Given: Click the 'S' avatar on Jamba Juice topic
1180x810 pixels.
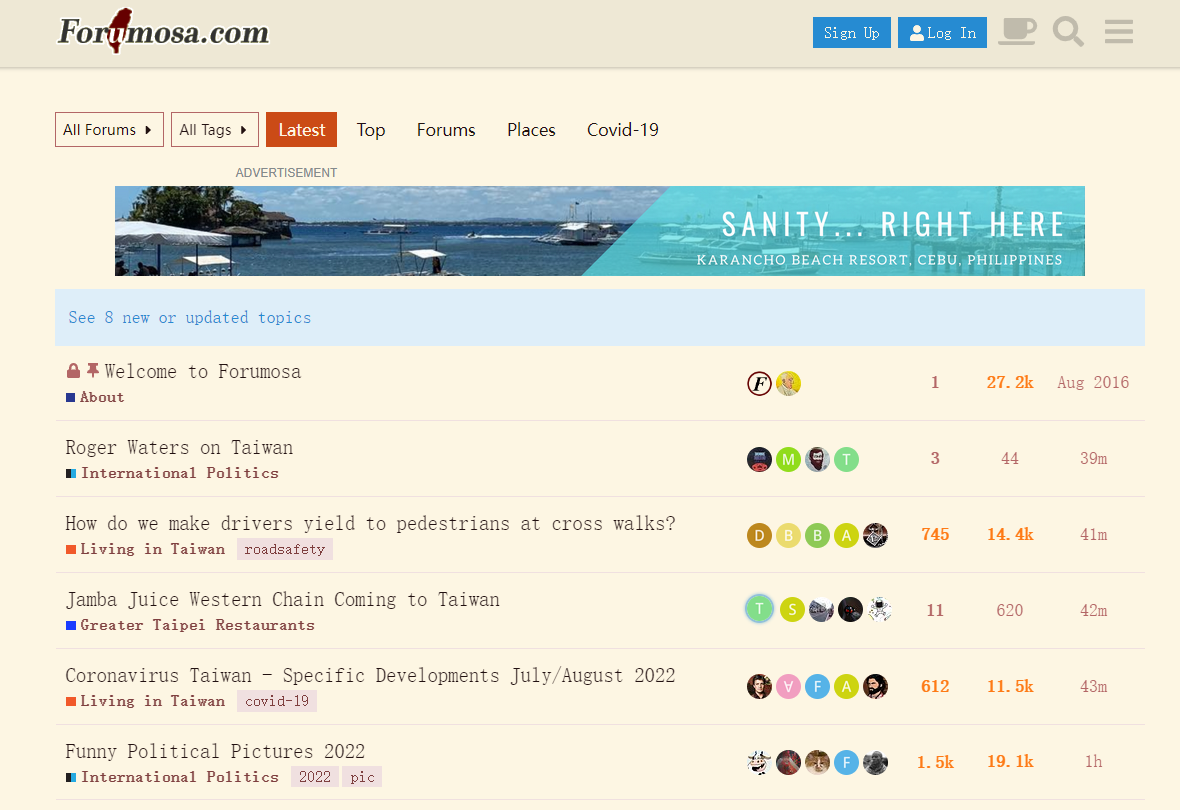Looking at the screenshot, I should click(x=791, y=610).
